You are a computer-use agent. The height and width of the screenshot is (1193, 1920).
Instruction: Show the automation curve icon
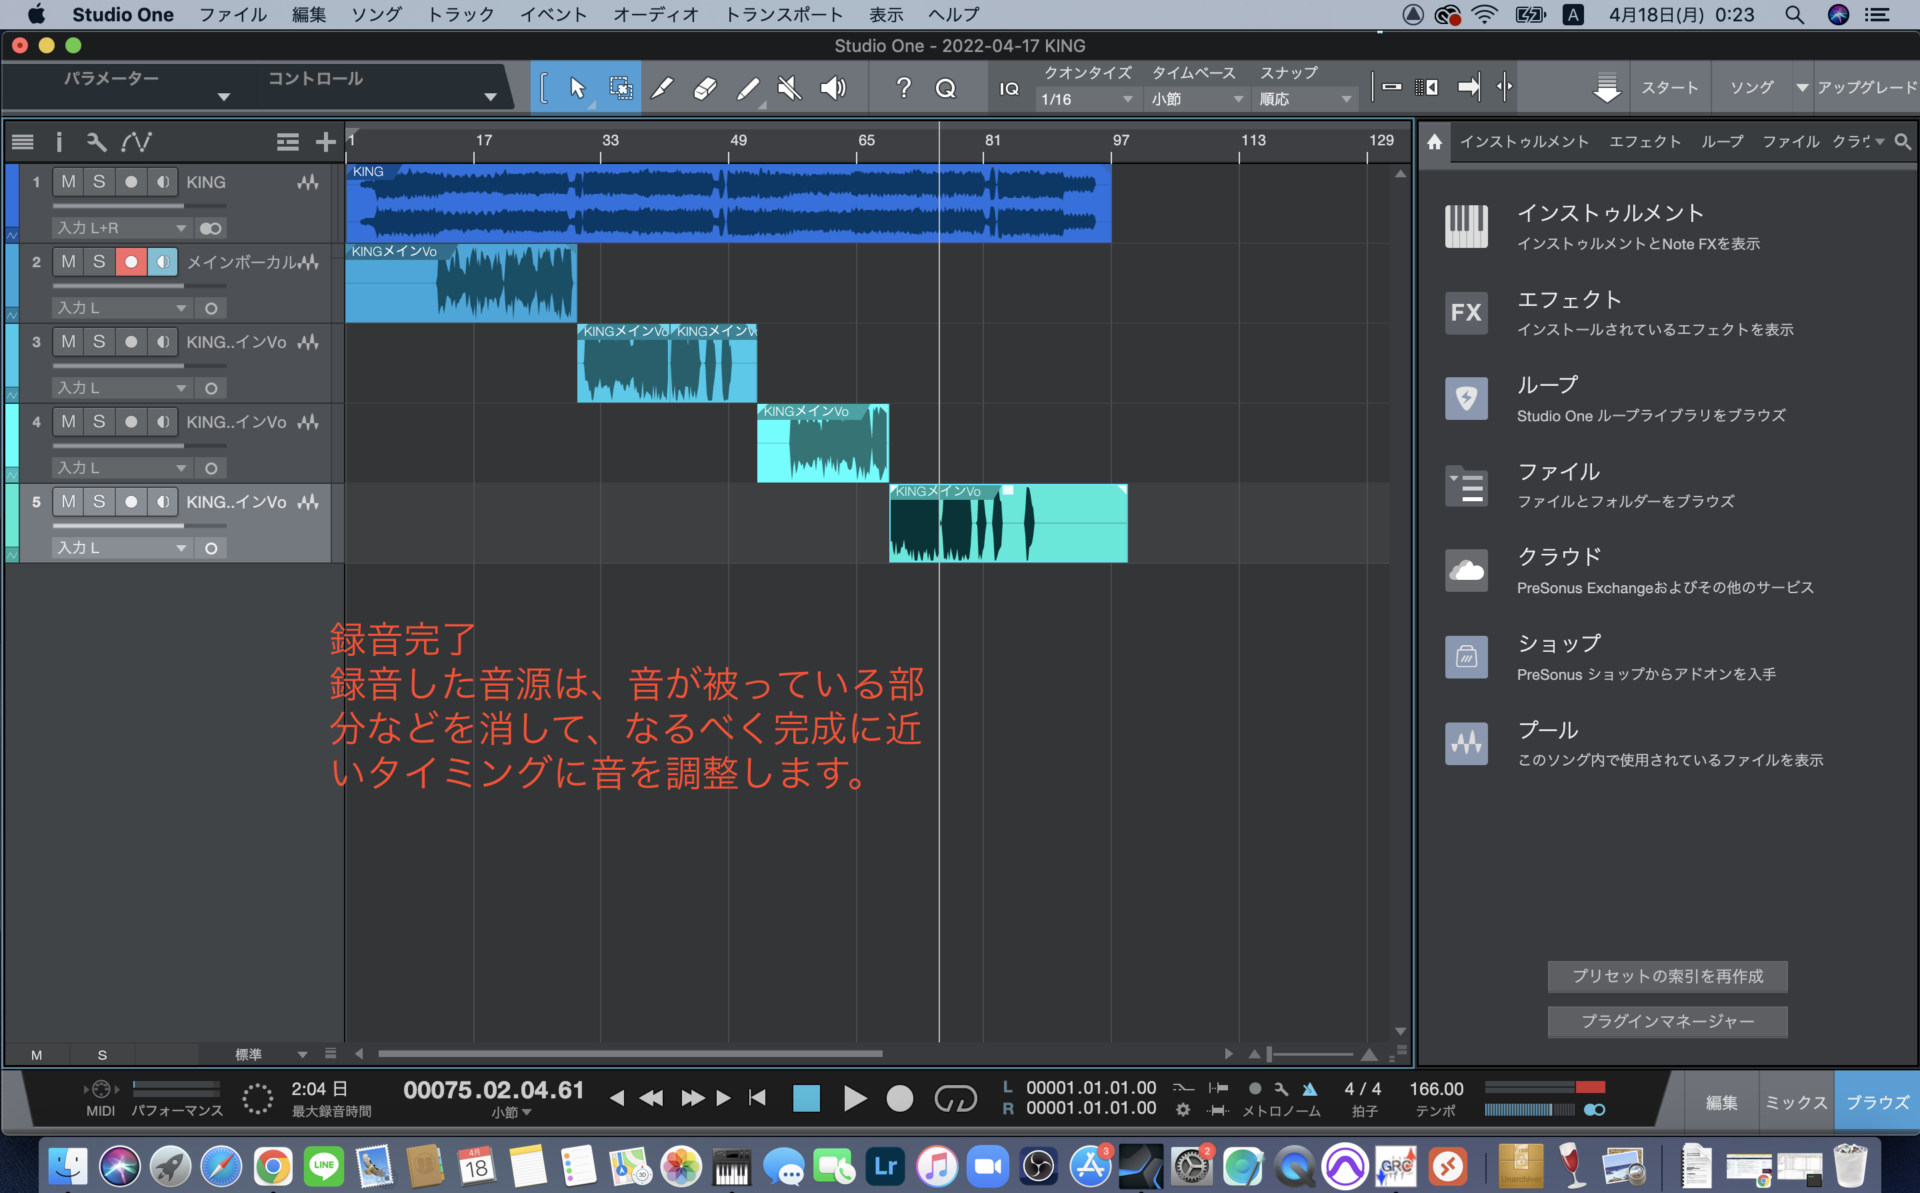136,142
